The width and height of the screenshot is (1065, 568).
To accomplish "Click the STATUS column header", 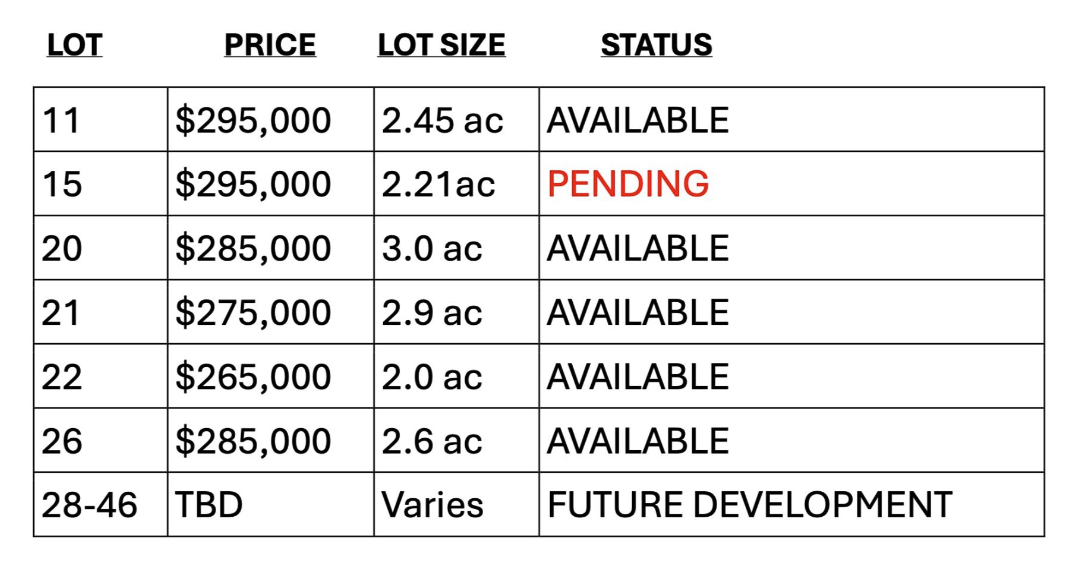I will 657,46.
